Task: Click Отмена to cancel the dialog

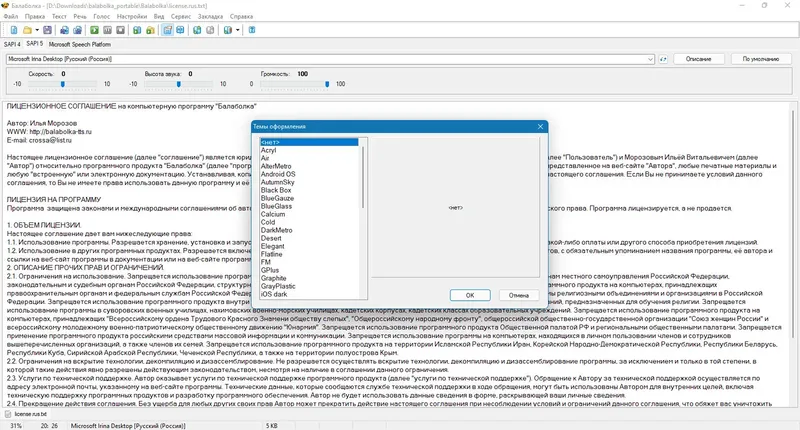Action: coord(518,295)
